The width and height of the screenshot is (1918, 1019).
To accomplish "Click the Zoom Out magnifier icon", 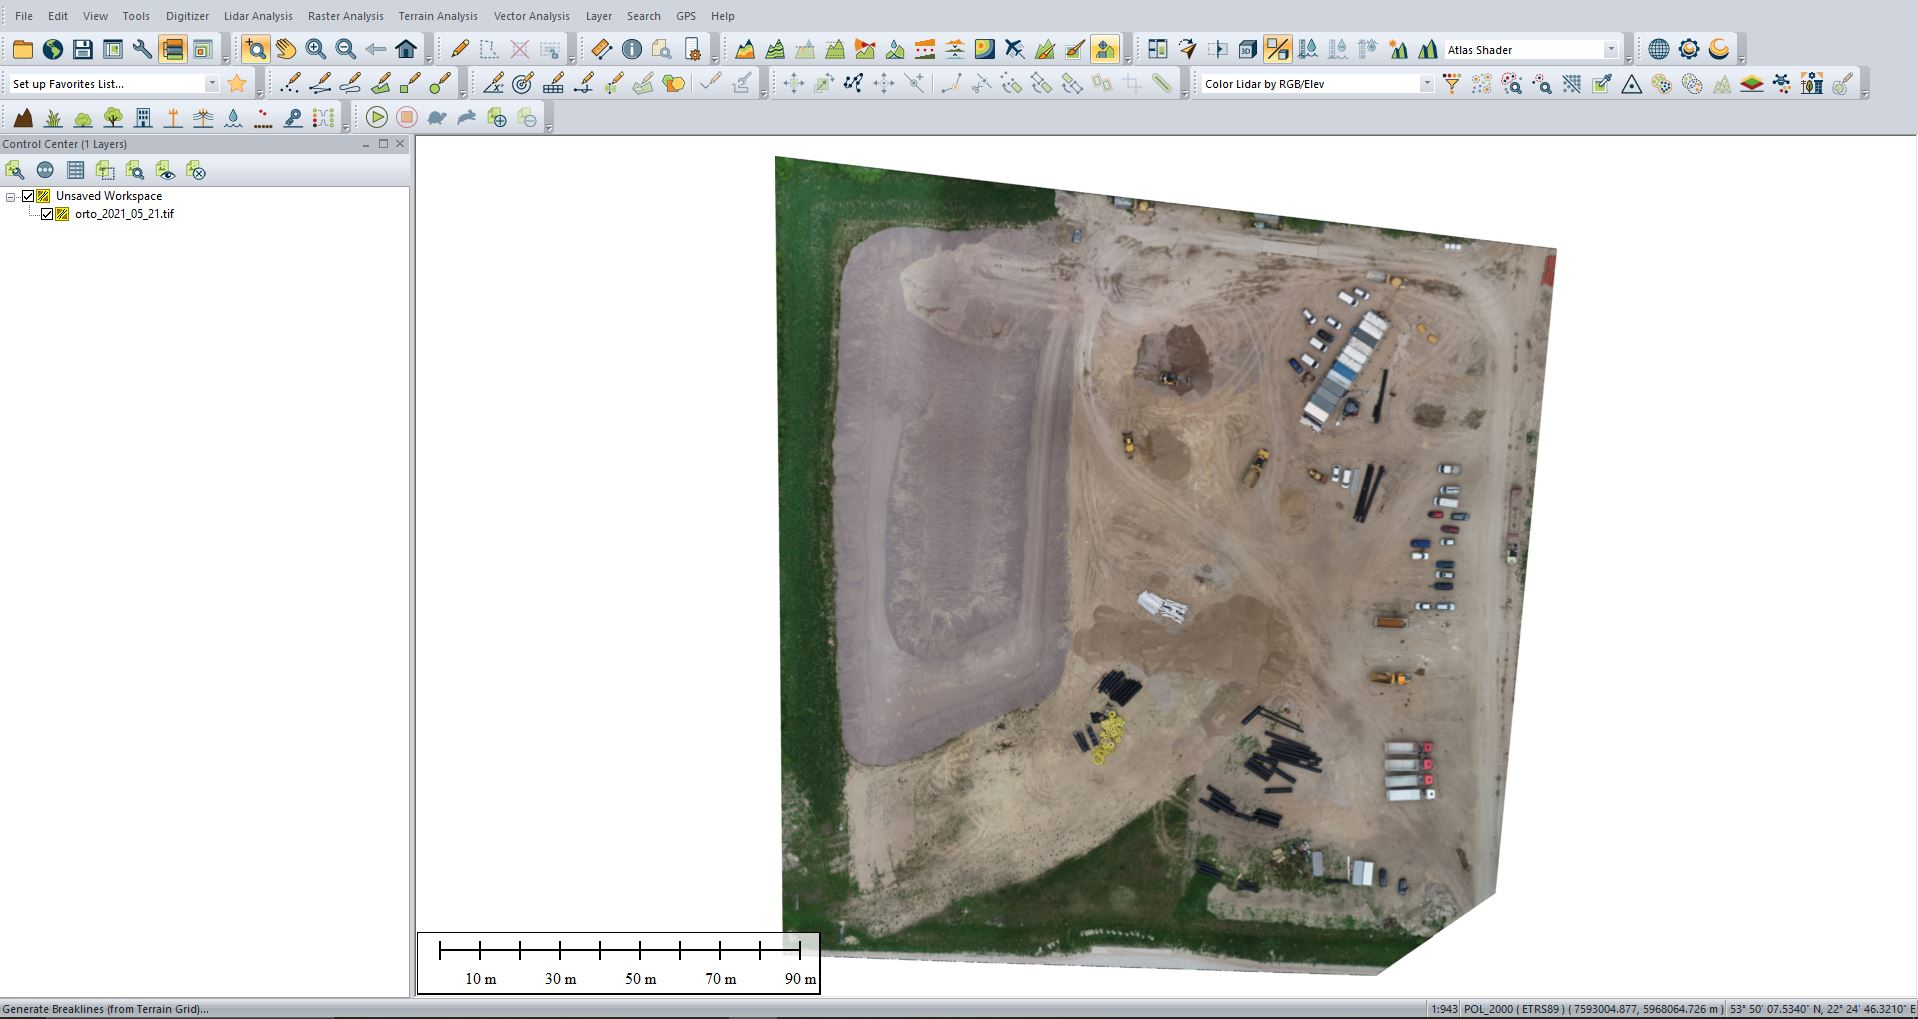I will click(x=346, y=49).
